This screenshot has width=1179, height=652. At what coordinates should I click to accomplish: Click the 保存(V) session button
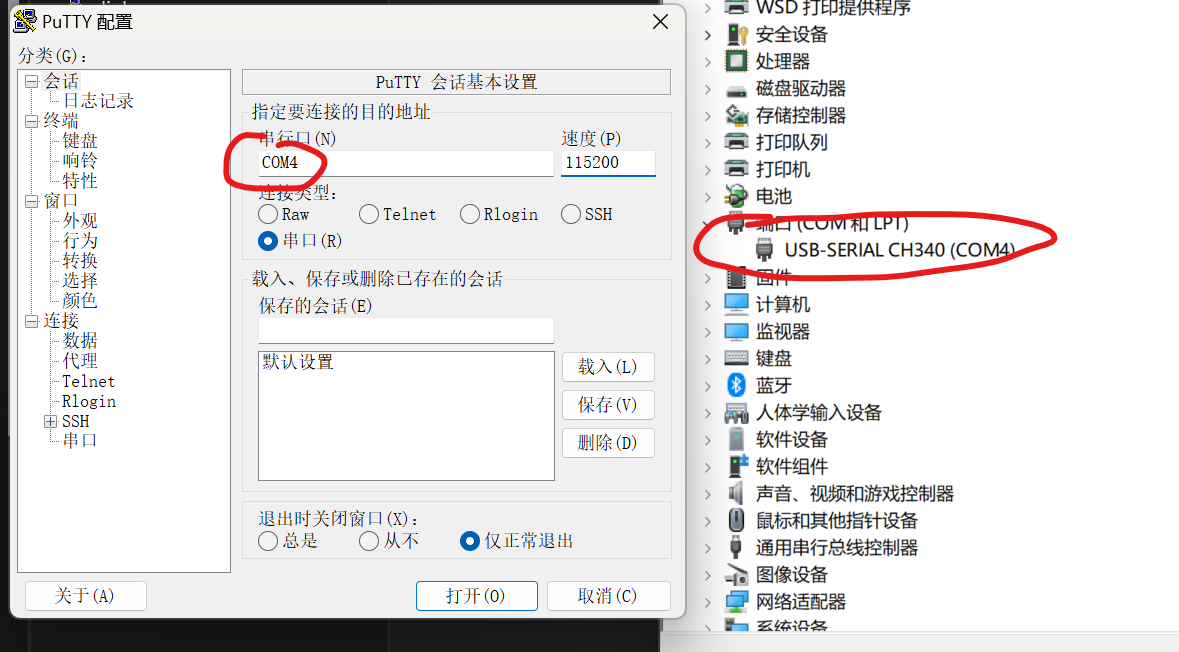pos(608,405)
